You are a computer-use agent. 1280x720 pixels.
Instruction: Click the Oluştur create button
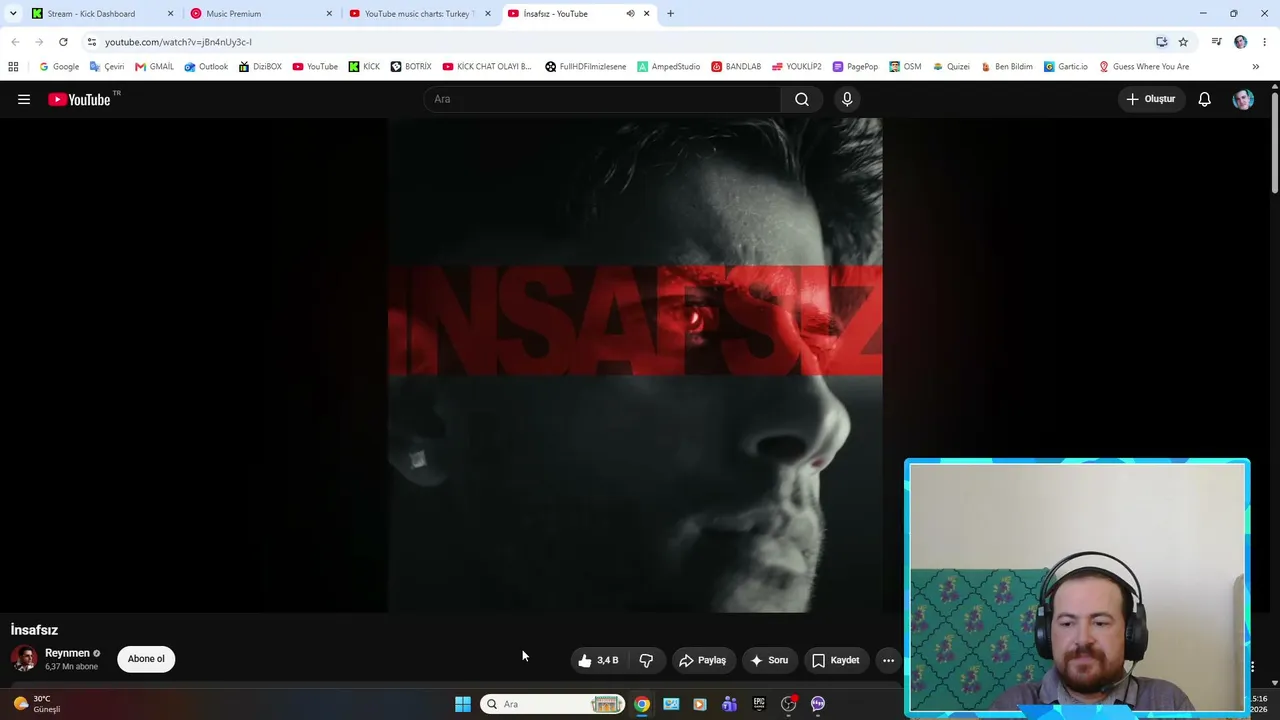[x=1150, y=99]
